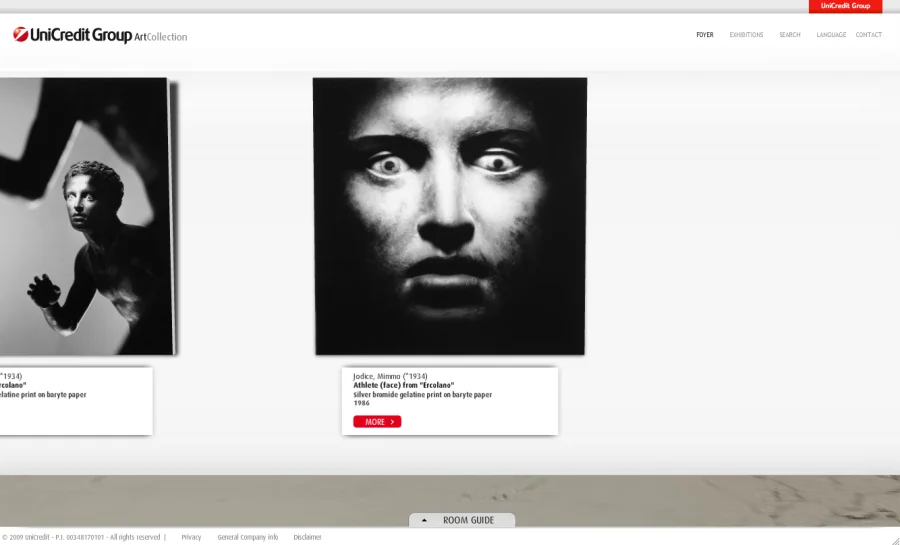Click the Art Collection text in header
The width and height of the screenshot is (900, 545).
tap(161, 37)
